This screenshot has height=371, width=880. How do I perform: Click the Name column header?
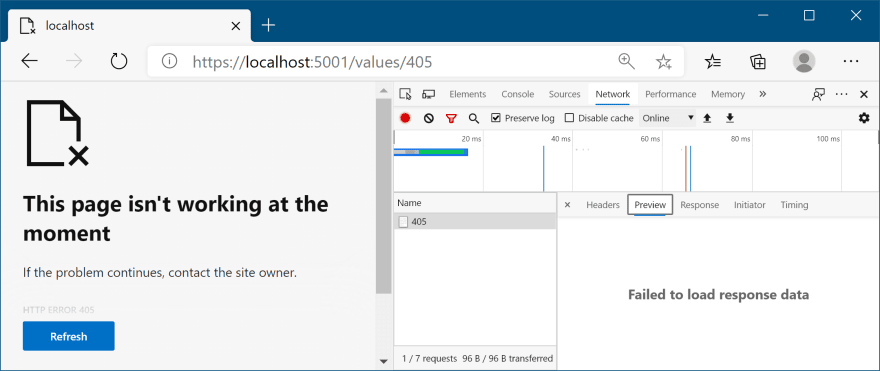(475, 203)
